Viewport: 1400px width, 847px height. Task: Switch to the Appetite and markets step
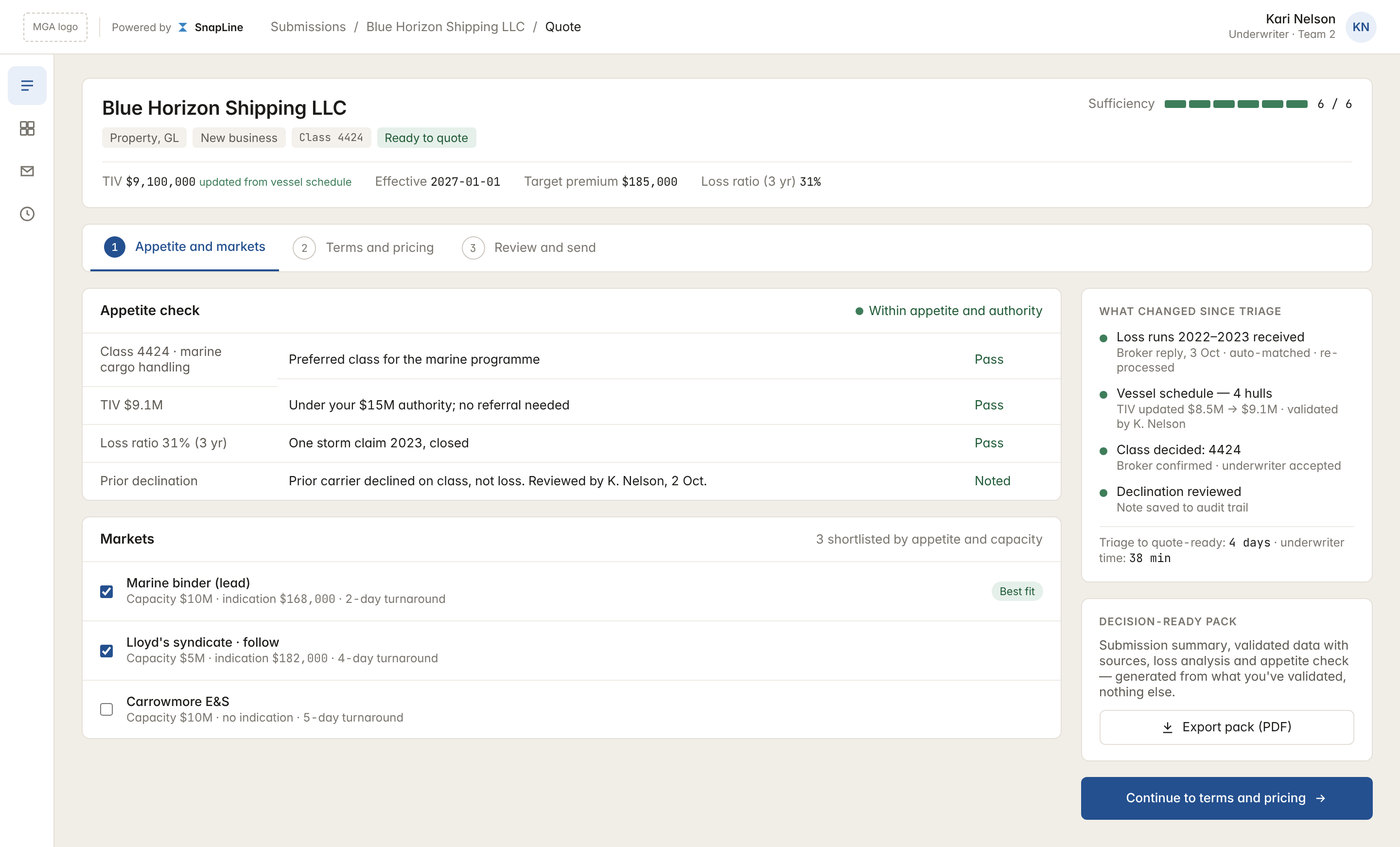pyautogui.click(x=185, y=247)
